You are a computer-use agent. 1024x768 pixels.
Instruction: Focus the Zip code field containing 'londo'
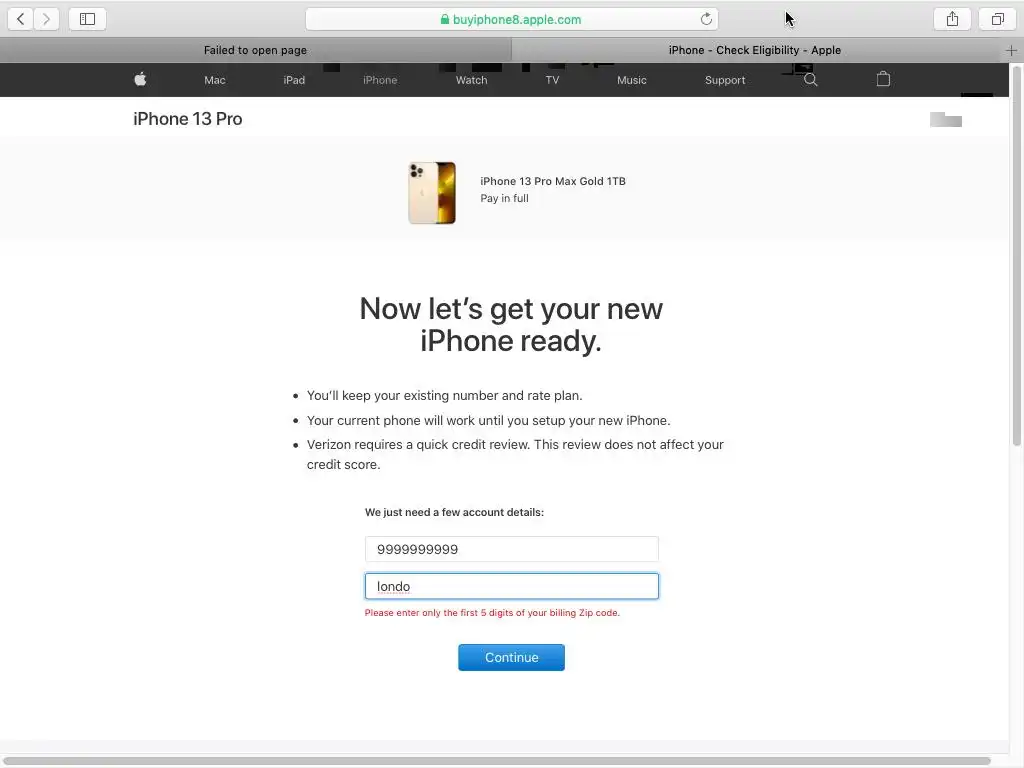pos(511,586)
